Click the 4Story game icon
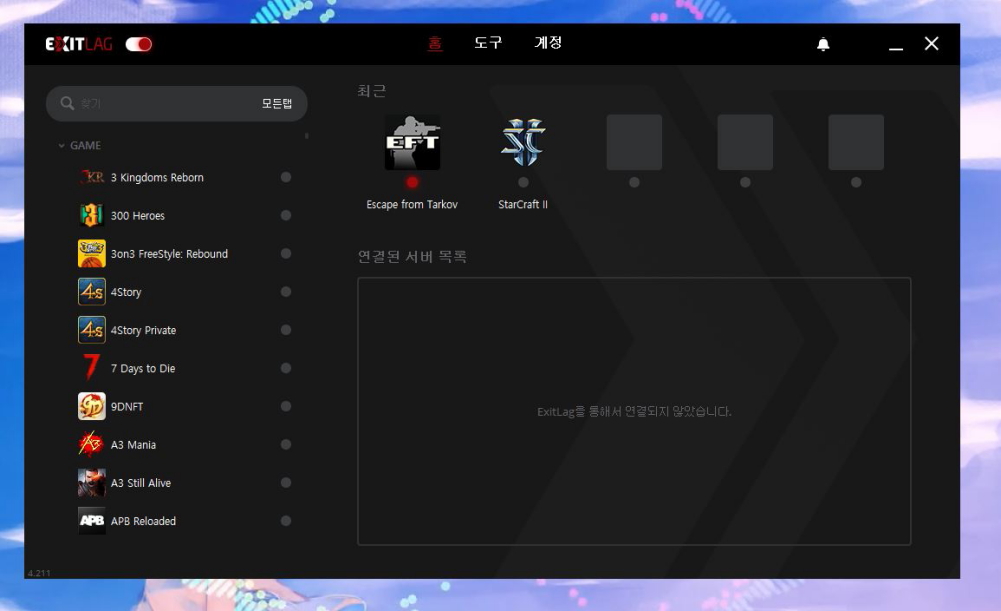 point(91,292)
